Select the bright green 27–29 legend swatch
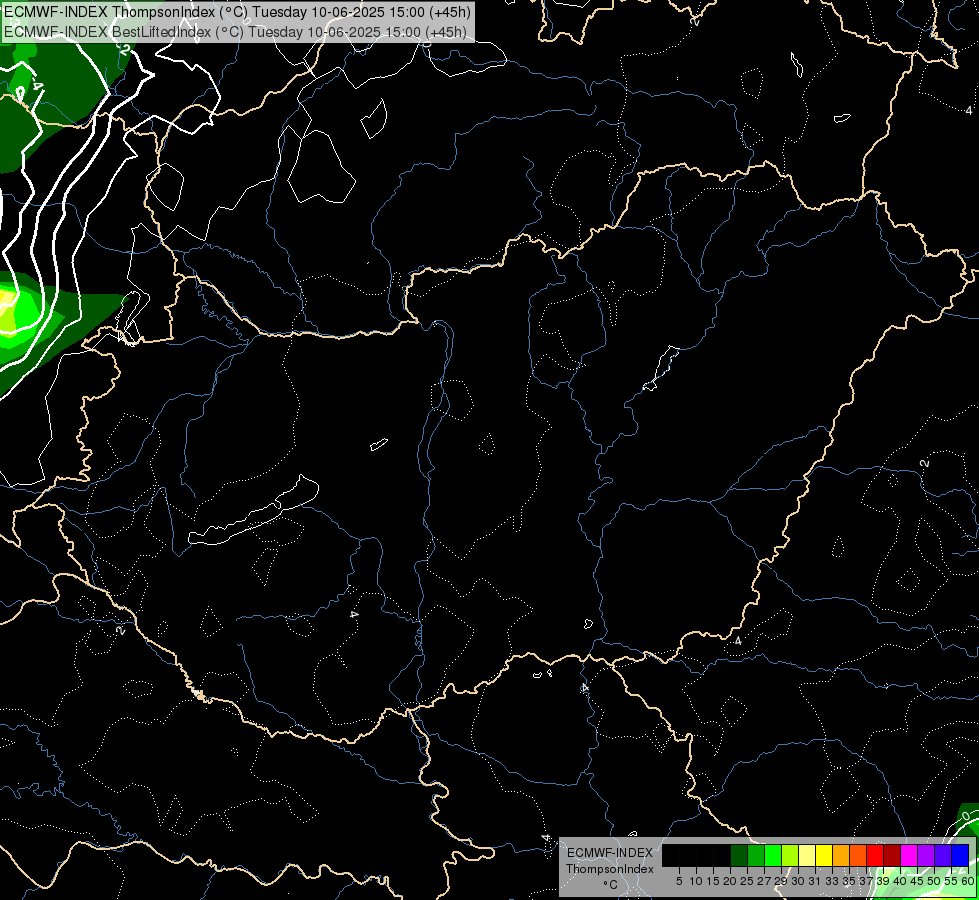This screenshot has height=900, width=979. (x=773, y=855)
